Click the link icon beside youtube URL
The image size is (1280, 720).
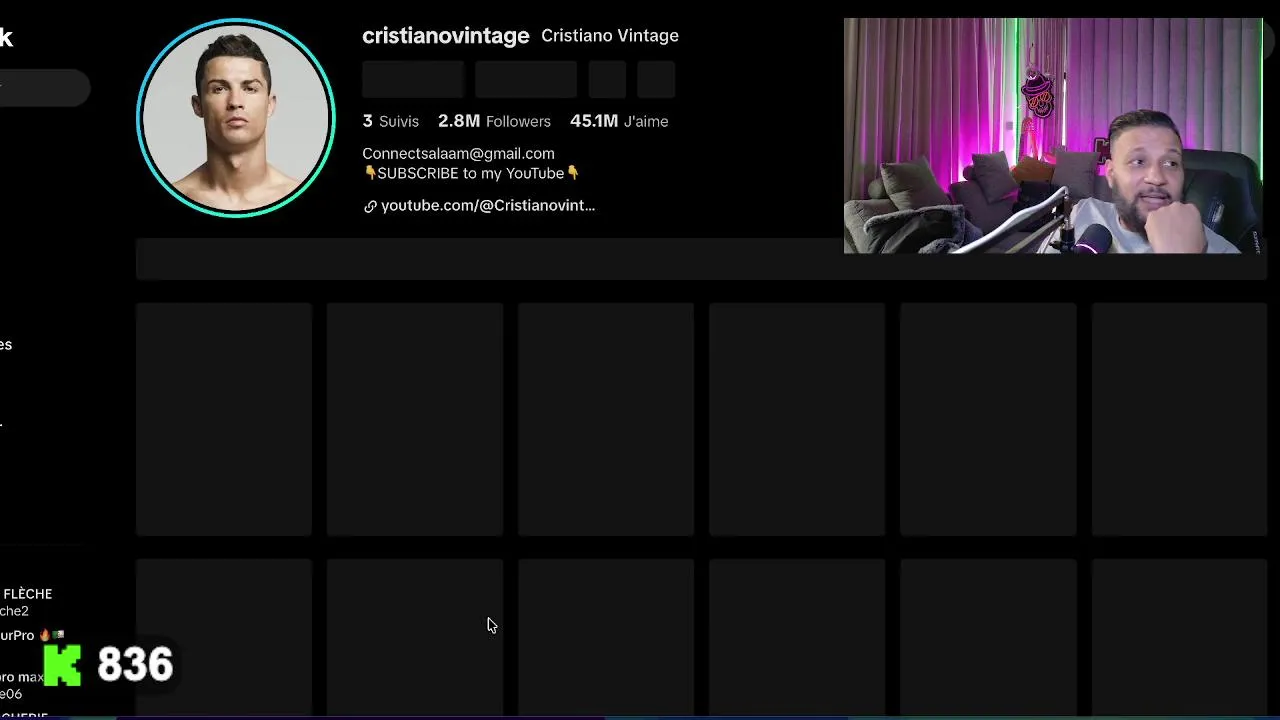coord(370,206)
